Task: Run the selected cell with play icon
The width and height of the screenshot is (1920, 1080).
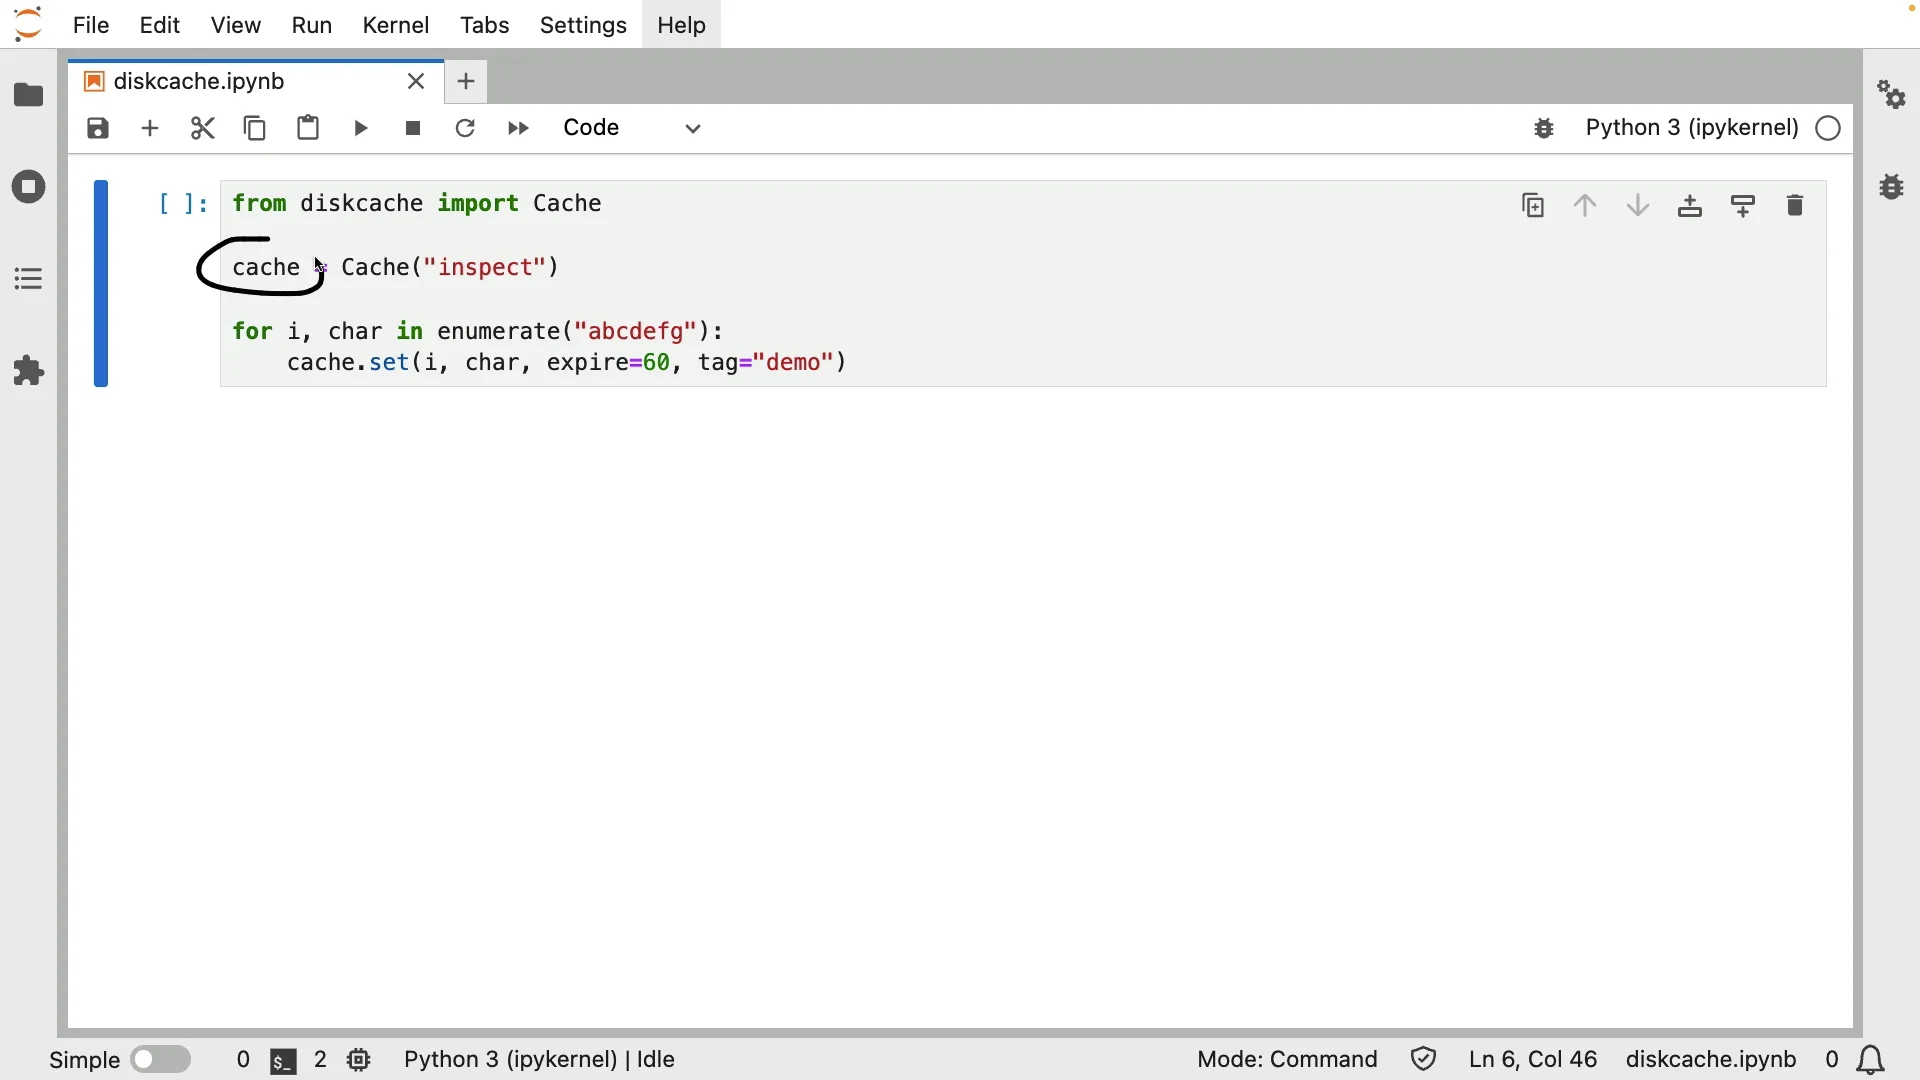Action: [362, 129]
